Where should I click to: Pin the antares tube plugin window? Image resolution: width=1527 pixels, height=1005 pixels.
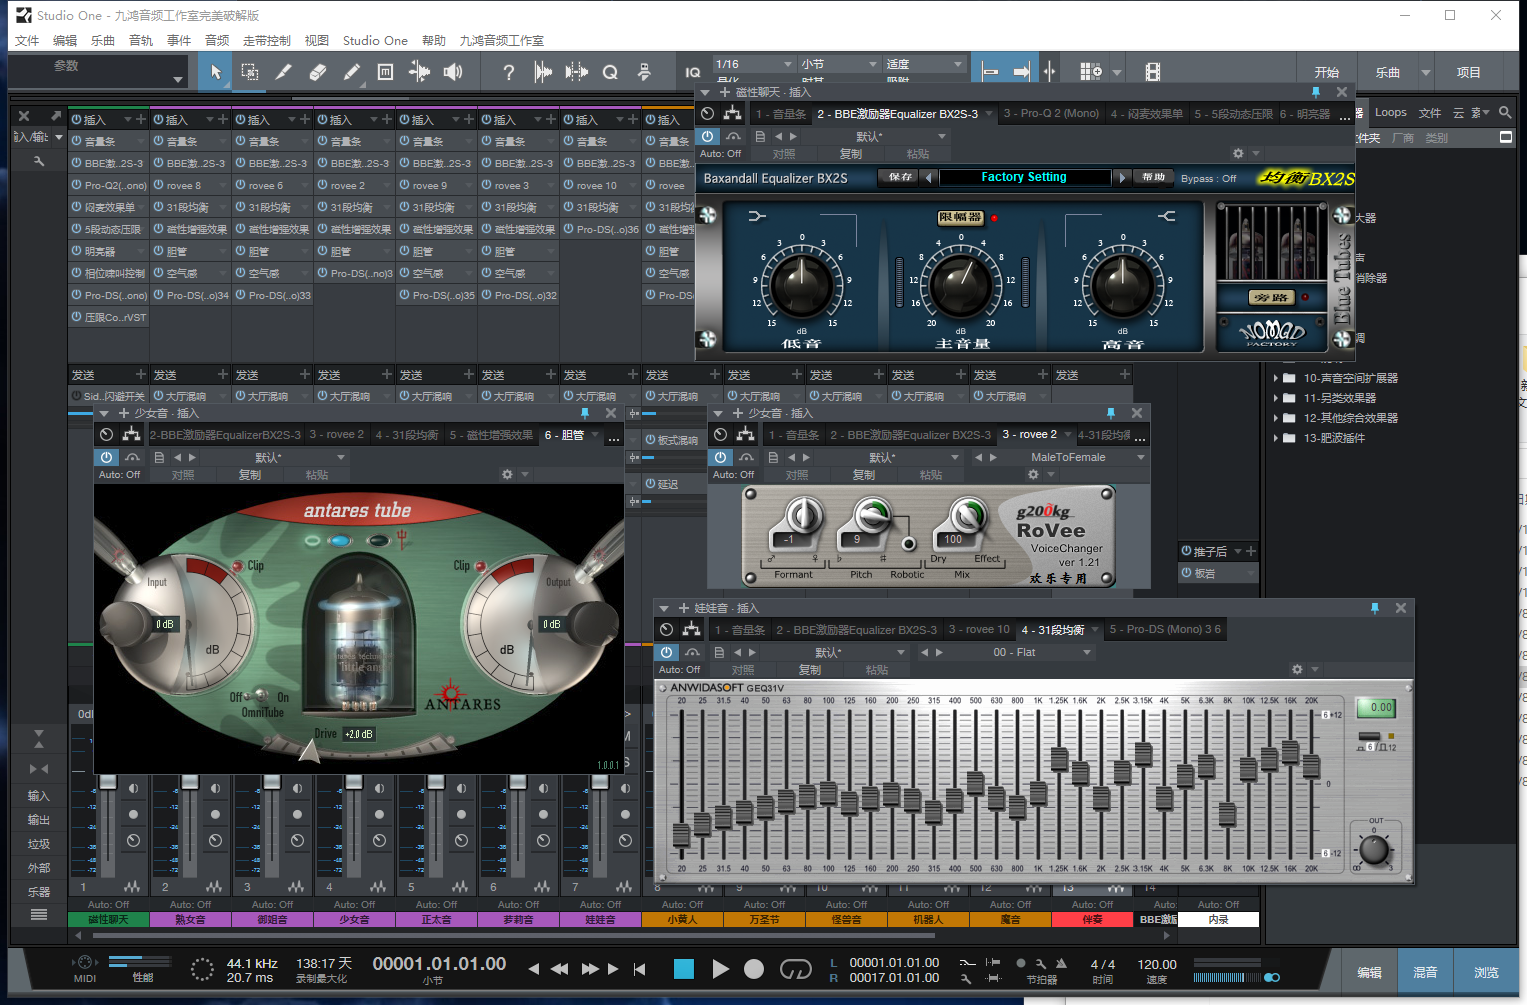coord(585,413)
